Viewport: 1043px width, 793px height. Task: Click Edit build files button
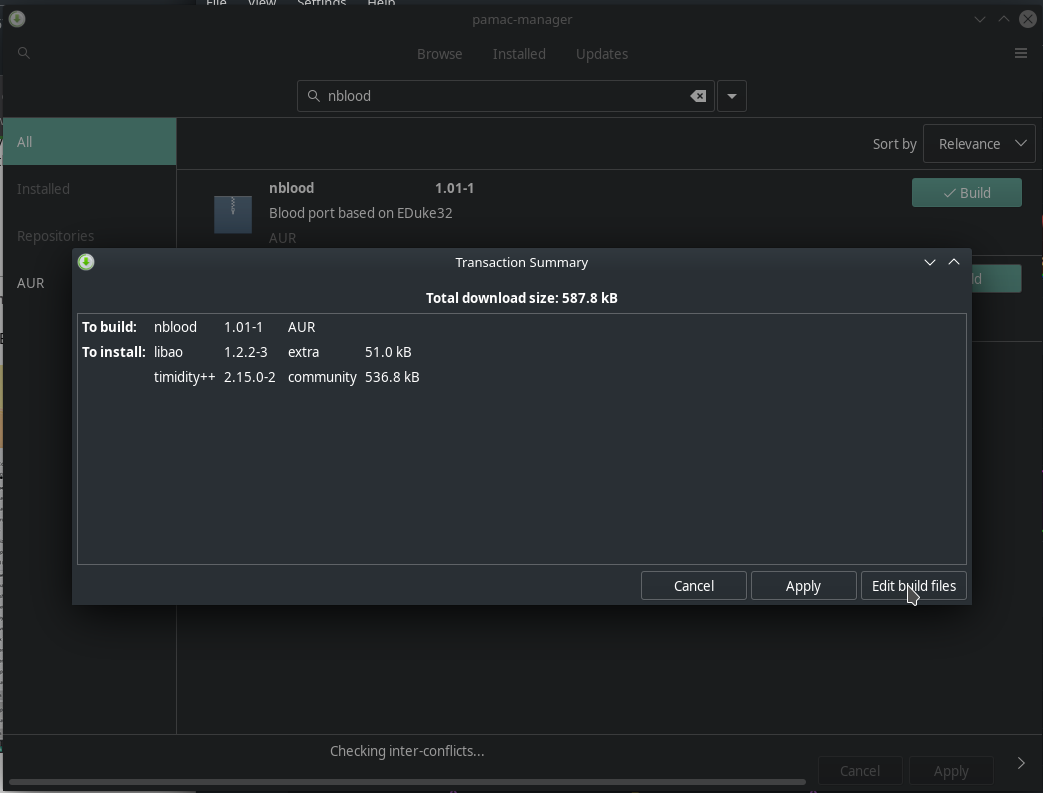[x=914, y=586]
